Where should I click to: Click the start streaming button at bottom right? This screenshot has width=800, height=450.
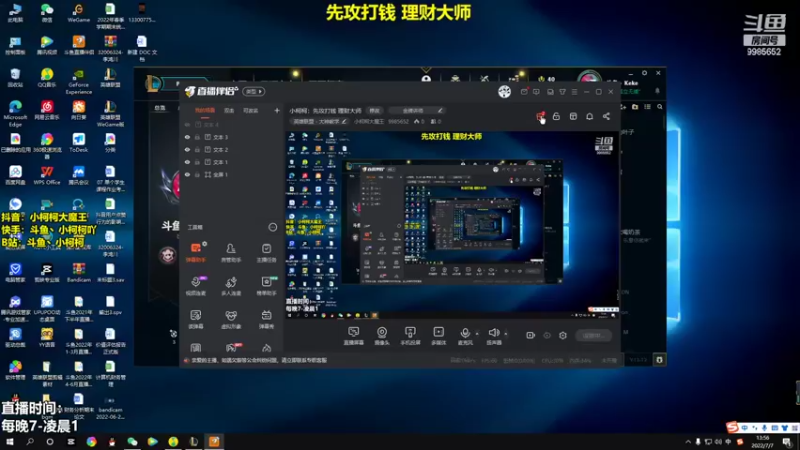tap(593, 335)
